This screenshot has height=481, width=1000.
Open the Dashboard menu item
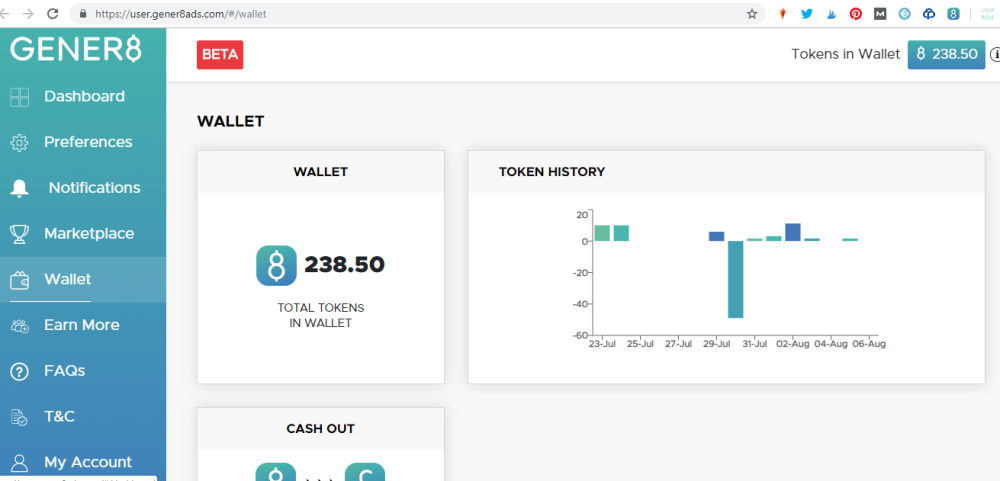pyautogui.click(x=84, y=96)
